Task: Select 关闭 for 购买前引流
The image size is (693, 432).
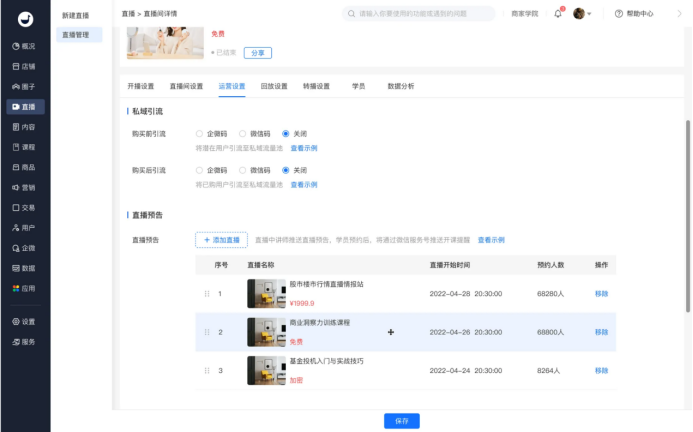Action: pos(286,134)
